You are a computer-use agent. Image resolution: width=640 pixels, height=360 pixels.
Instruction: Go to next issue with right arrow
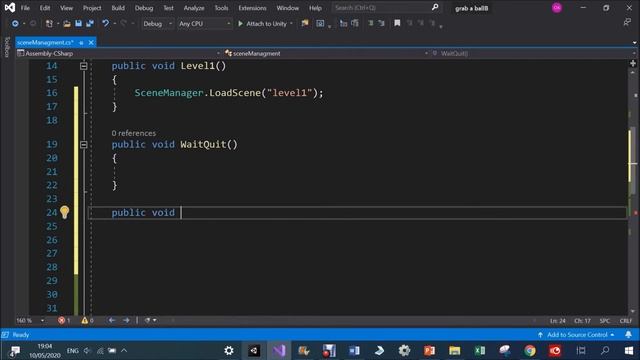tap(126, 320)
